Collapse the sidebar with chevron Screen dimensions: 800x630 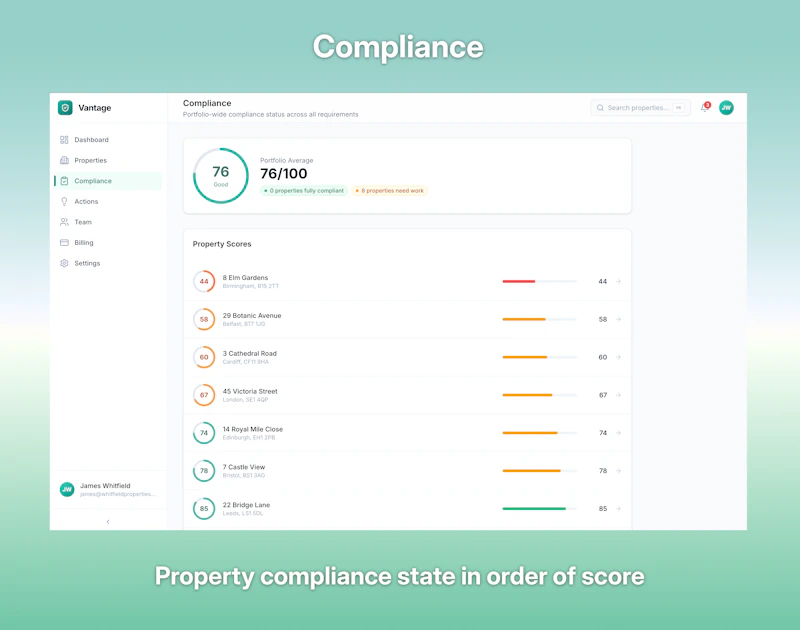[108, 521]
